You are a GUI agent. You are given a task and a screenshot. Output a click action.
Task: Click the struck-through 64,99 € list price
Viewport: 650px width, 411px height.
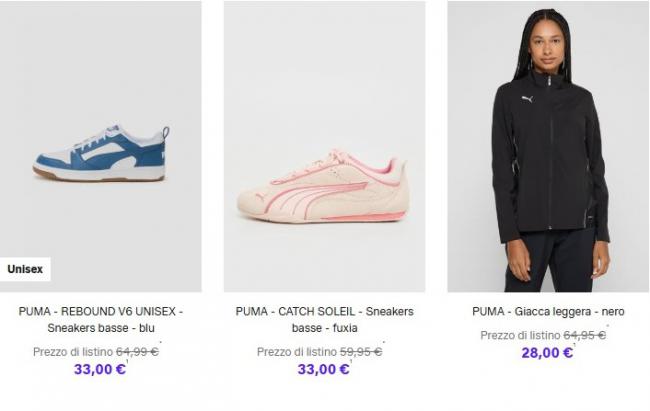[x=137, y=352]
